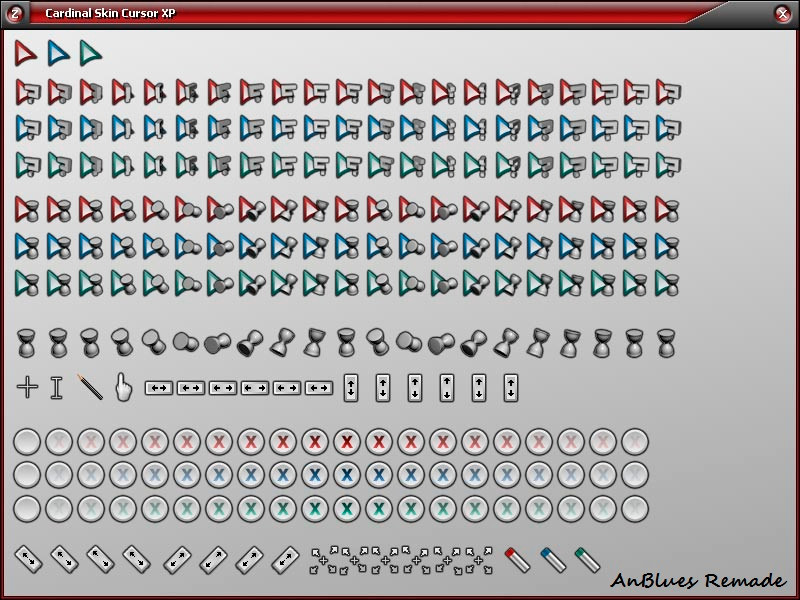Click the leftmost vertical resize cursor
Image resolution: width=800 pixels, height=600 pixels.
coord(351,388)
